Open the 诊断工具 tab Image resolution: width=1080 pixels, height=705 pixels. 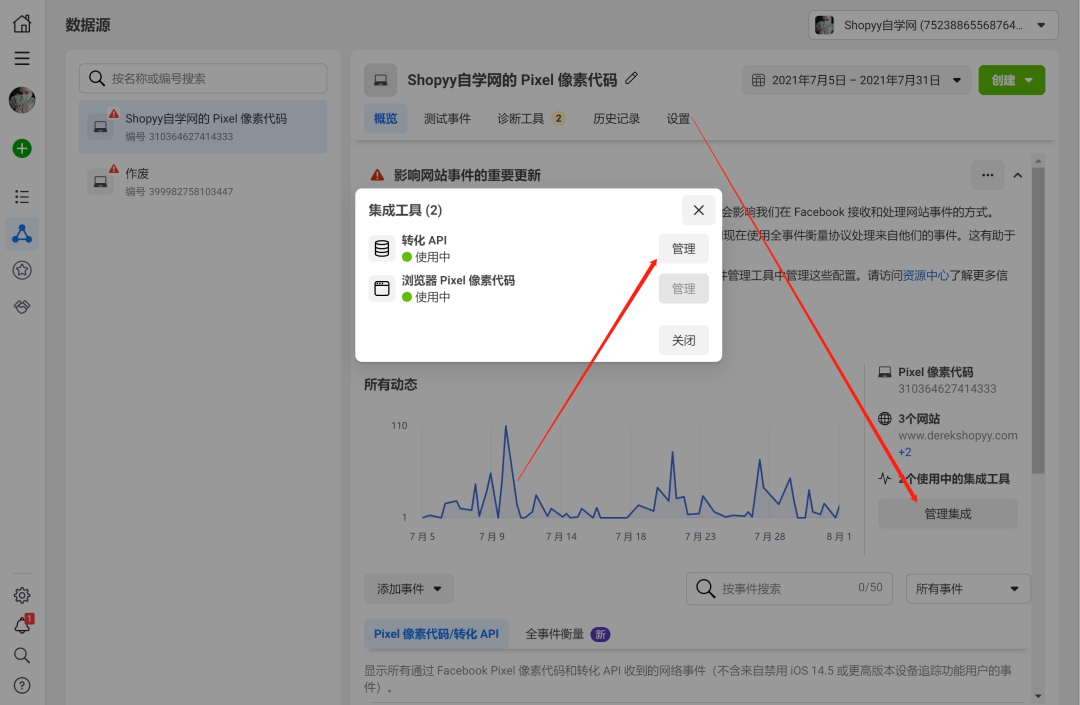[531, 118]
